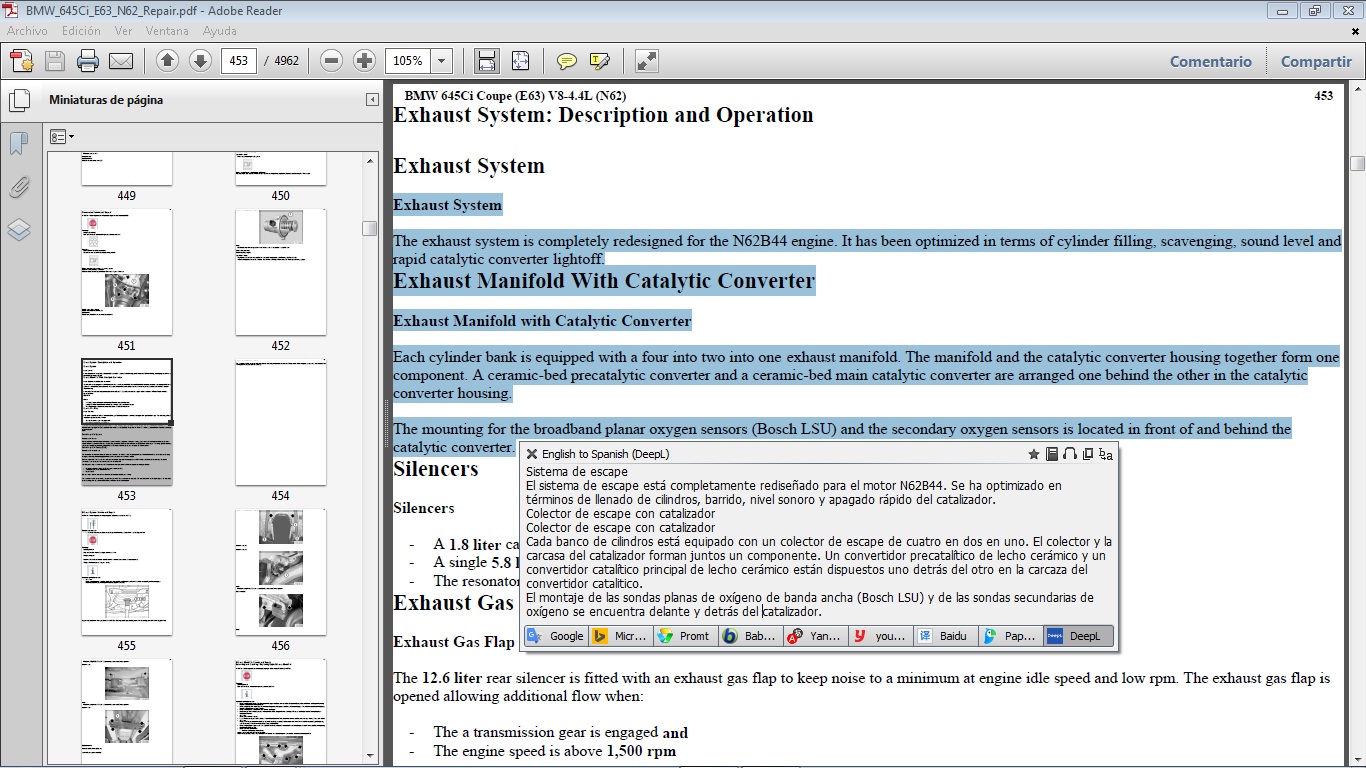The width and height of the screenshot is (1366, 768).
Task: Click the DeepL translator tab
Action: [x=1077, y=636]
